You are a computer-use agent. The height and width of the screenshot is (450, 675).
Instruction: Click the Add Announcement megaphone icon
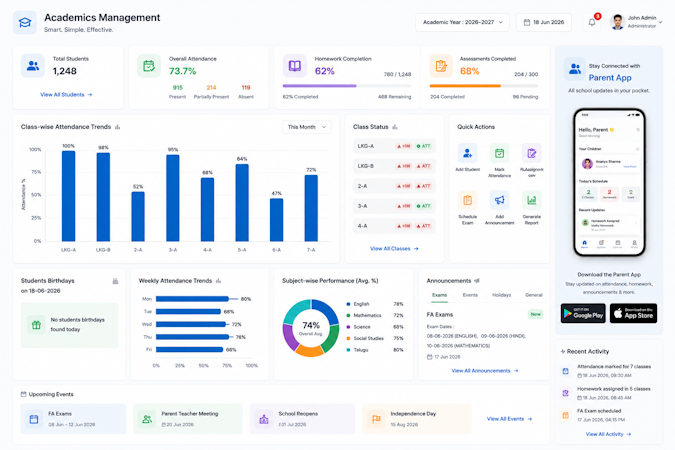499,200
